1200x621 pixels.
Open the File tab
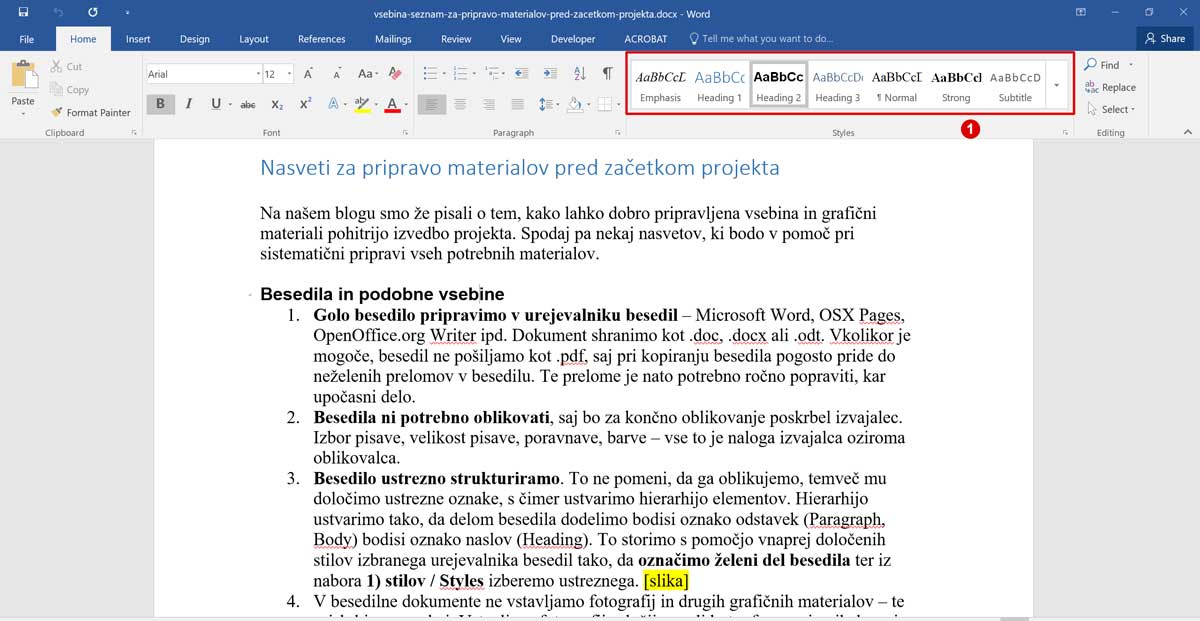point(27,39)
